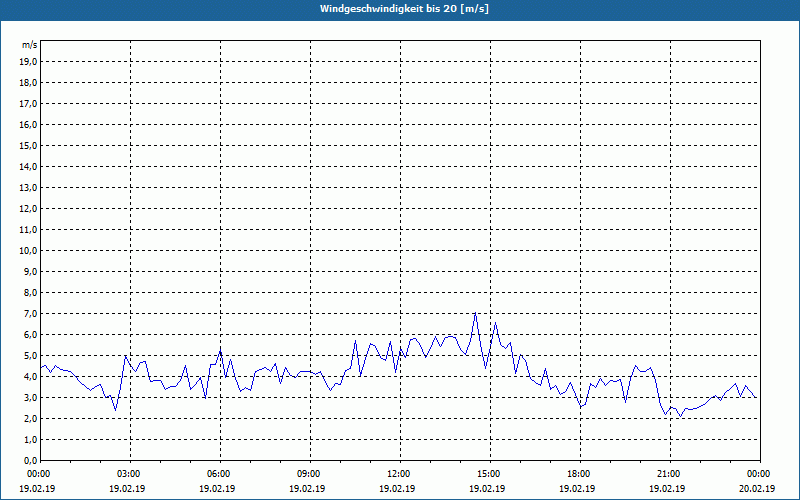Click the chart title Windgeschwindigkeit bis 20 [m/s]
The height and width of the screenshot is (500, 800).
pyautogui.click(x=404, y=9)
